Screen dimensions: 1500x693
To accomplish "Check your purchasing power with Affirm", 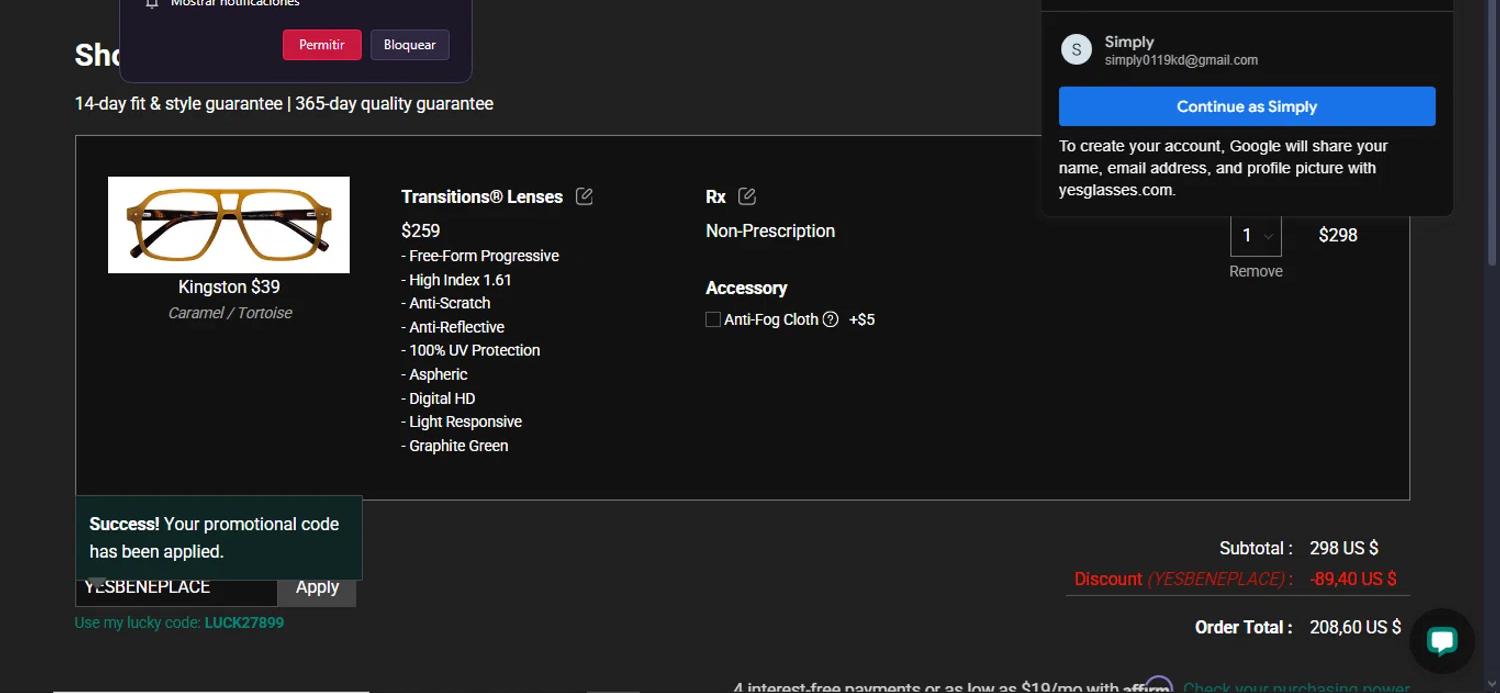I will pos(1296,687).
